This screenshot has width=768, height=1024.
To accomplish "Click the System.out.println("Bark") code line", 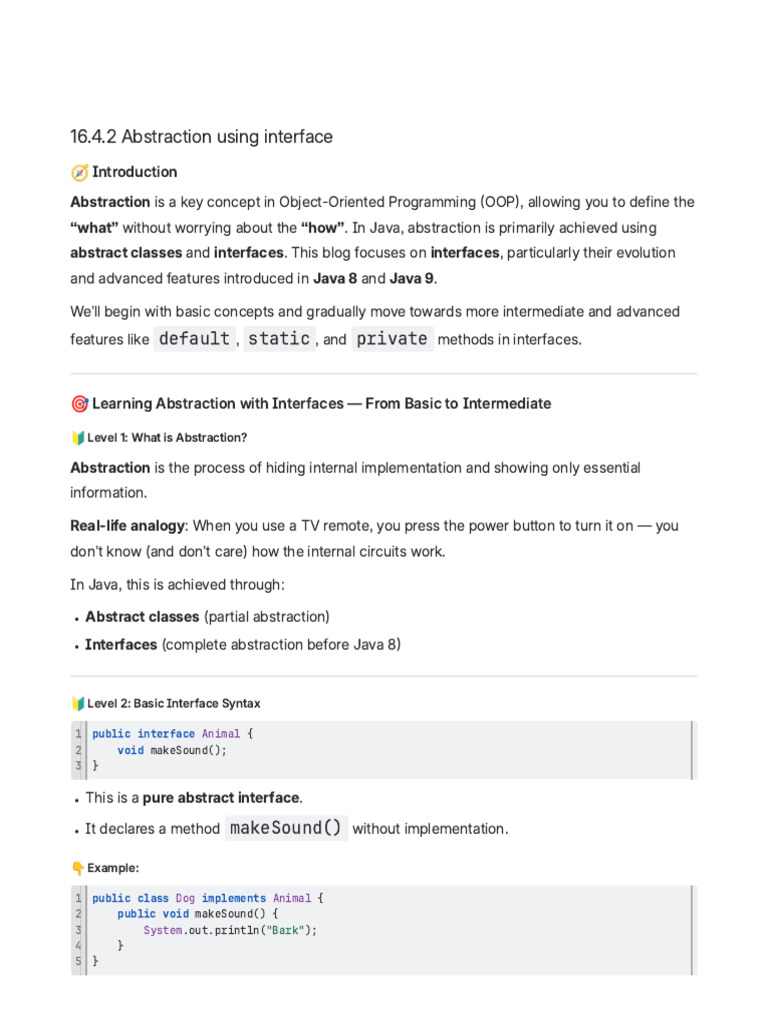I will coord(230,930).
